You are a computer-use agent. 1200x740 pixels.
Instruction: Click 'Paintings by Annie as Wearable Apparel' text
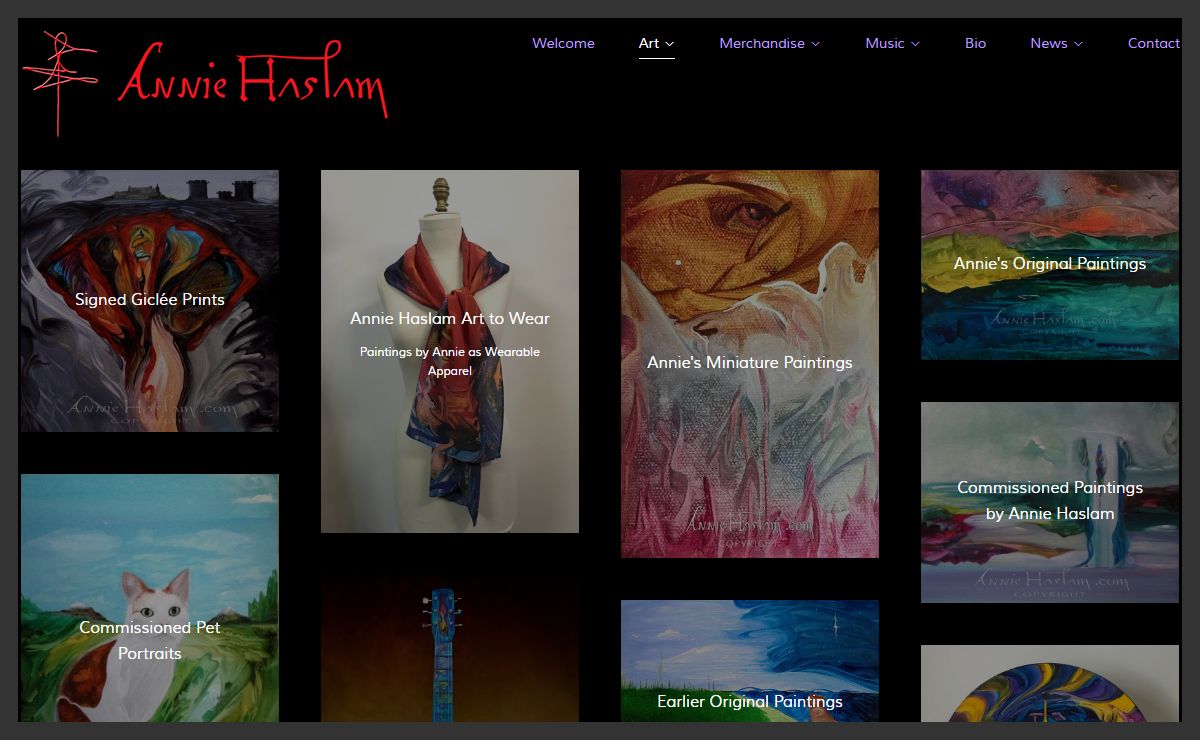pos(450,361)
